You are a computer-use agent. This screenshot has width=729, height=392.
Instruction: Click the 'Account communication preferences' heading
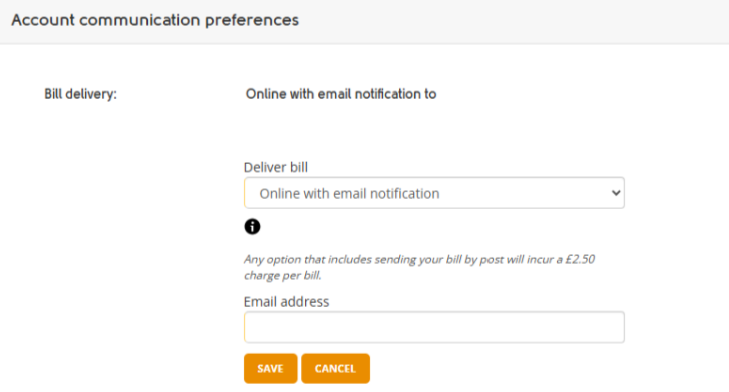[x=155, y=20]
